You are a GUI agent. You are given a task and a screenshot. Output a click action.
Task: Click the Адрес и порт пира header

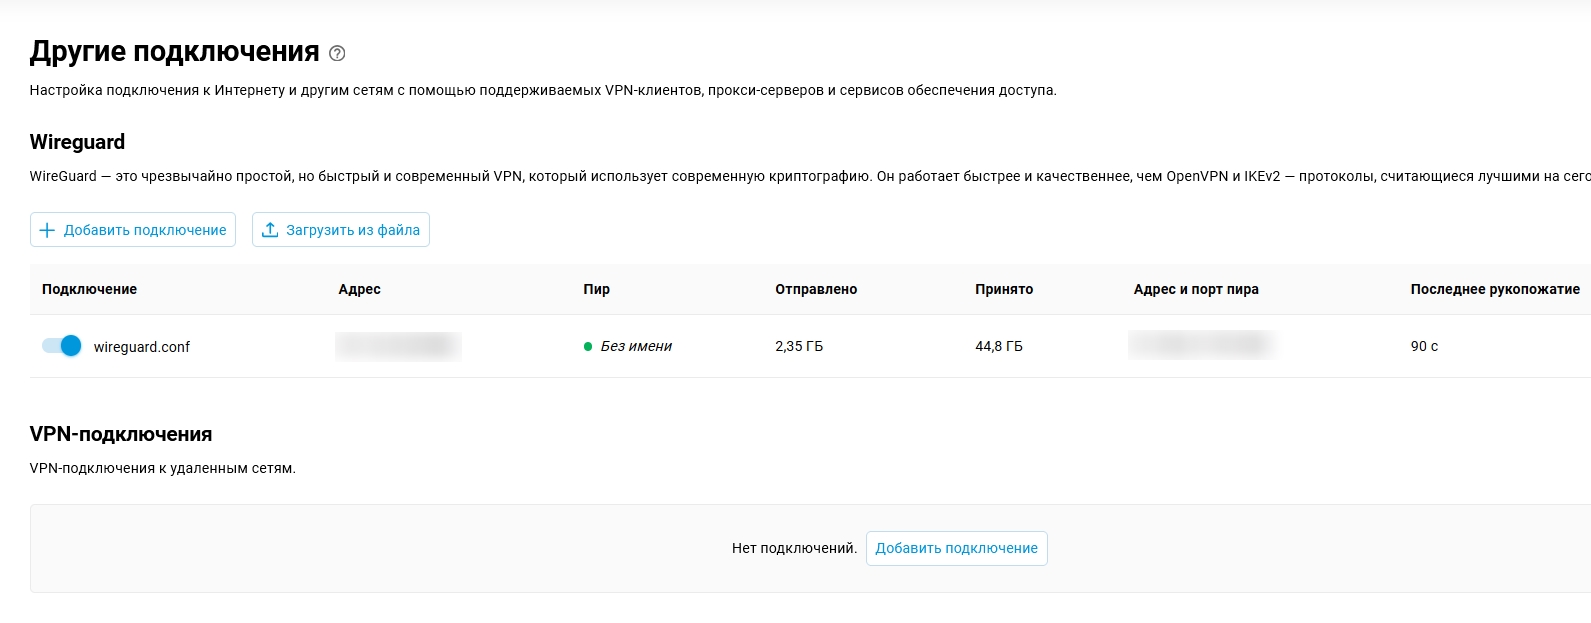[x=1196, y=289]
